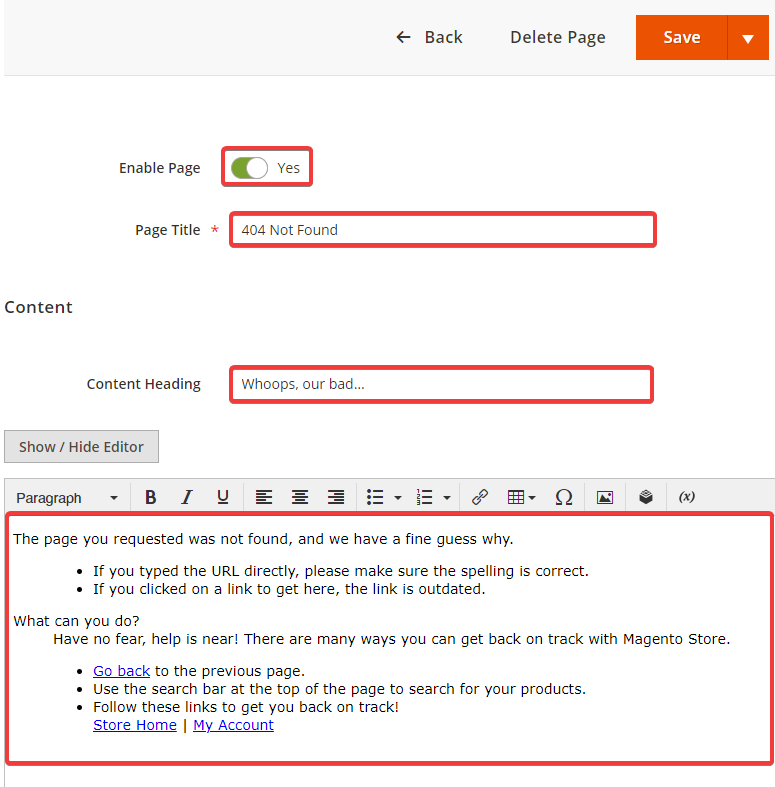775x787 pixels.
Task: Insert an image into the content
Action: pyautogui.click(x=605, y=497)
